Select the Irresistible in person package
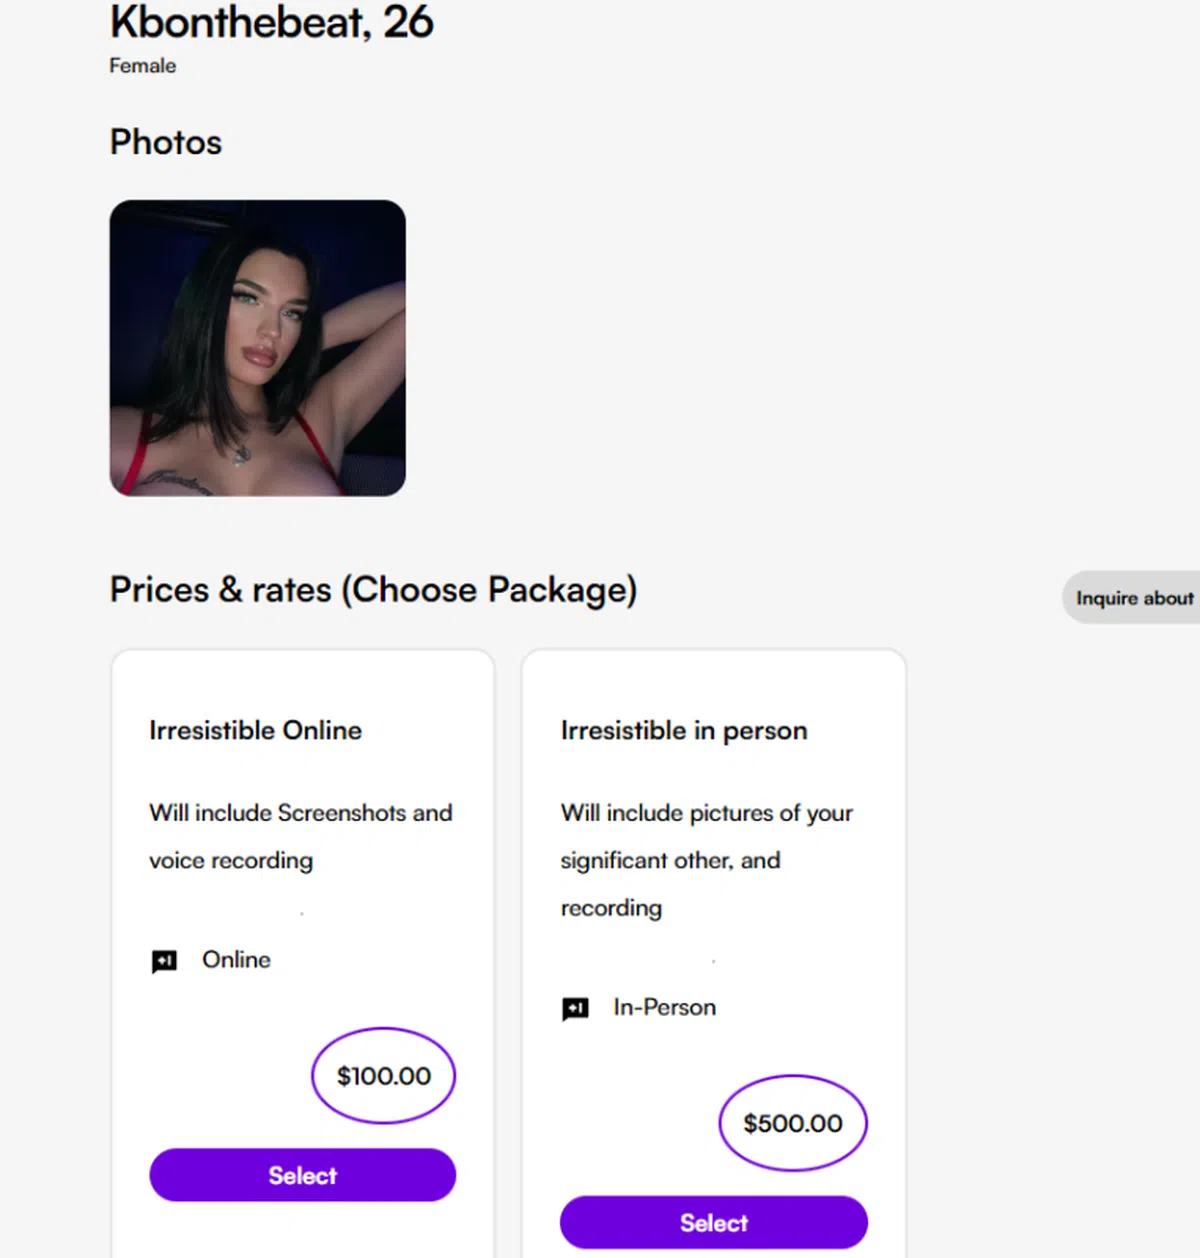This screenshot has height=1258, width=1200. coord(713,1222)
